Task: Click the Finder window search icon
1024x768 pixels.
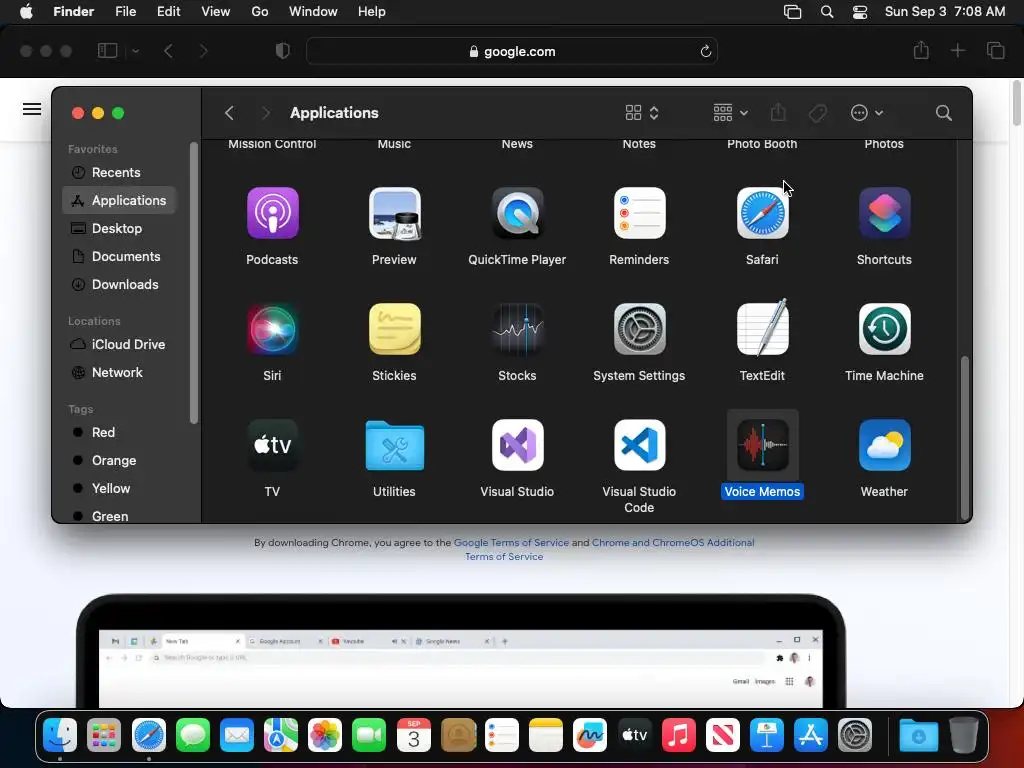Action: pos(943,113)
